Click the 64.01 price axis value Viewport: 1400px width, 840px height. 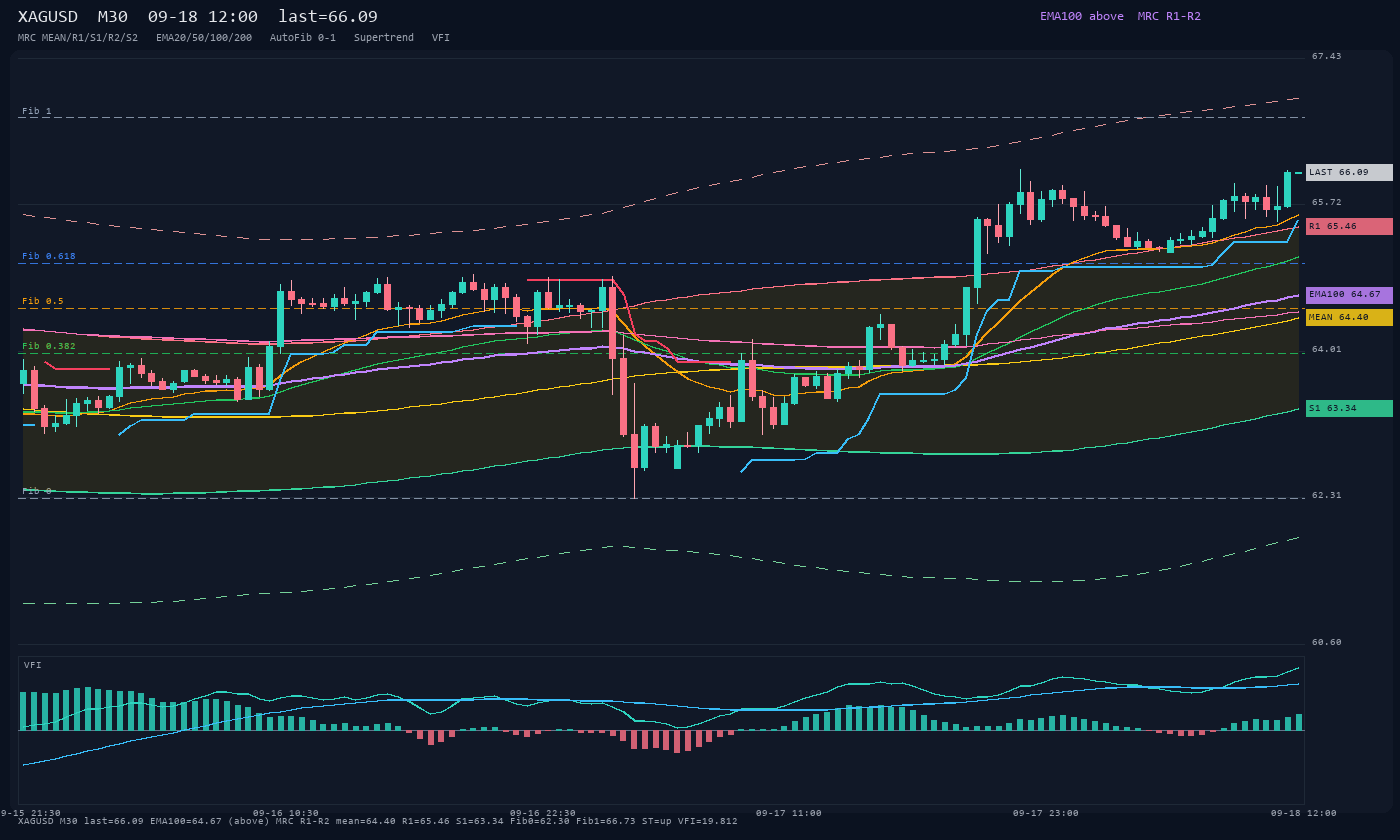tap(1327, 349)
